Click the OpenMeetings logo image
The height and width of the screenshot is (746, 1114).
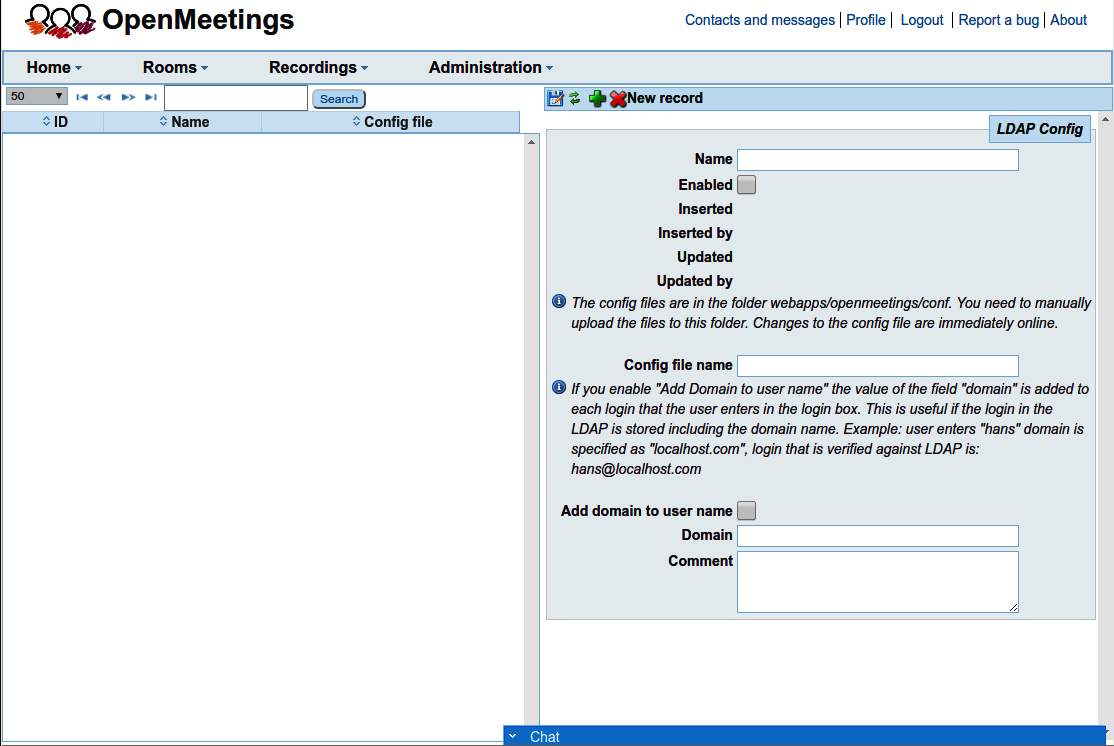coord(60,21)
